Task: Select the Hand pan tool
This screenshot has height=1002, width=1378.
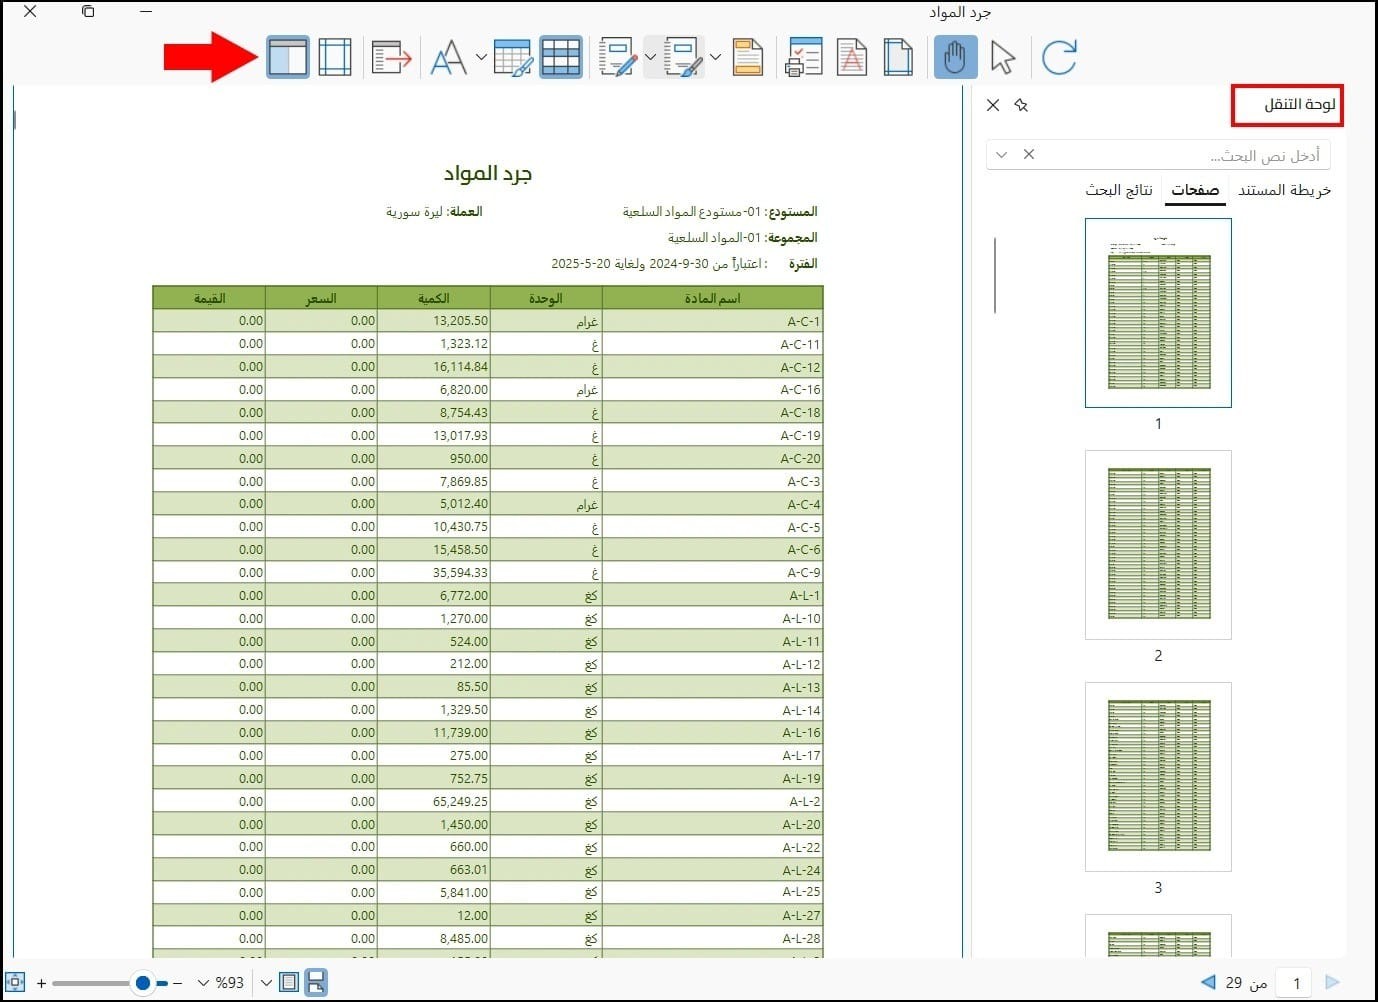Action: tap(955, 57)
